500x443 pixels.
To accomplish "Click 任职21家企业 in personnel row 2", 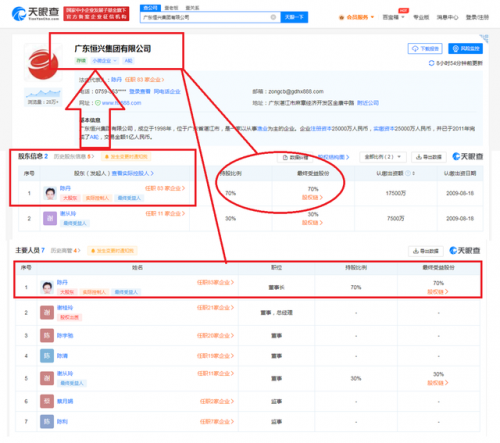I will point(215,308).
